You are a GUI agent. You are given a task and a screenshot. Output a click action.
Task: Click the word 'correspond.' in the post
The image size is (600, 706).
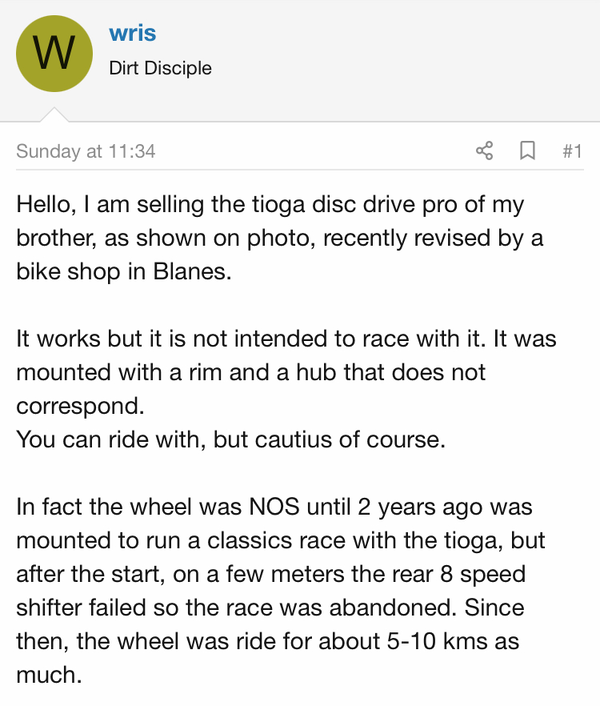coord(80,407)
